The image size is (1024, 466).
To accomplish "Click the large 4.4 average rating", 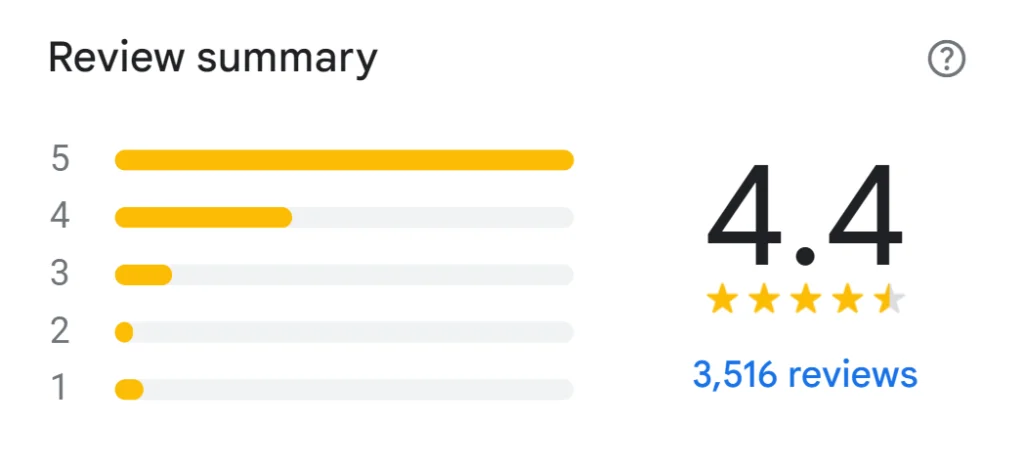I will pyautogui.click(x=804, y=219).
